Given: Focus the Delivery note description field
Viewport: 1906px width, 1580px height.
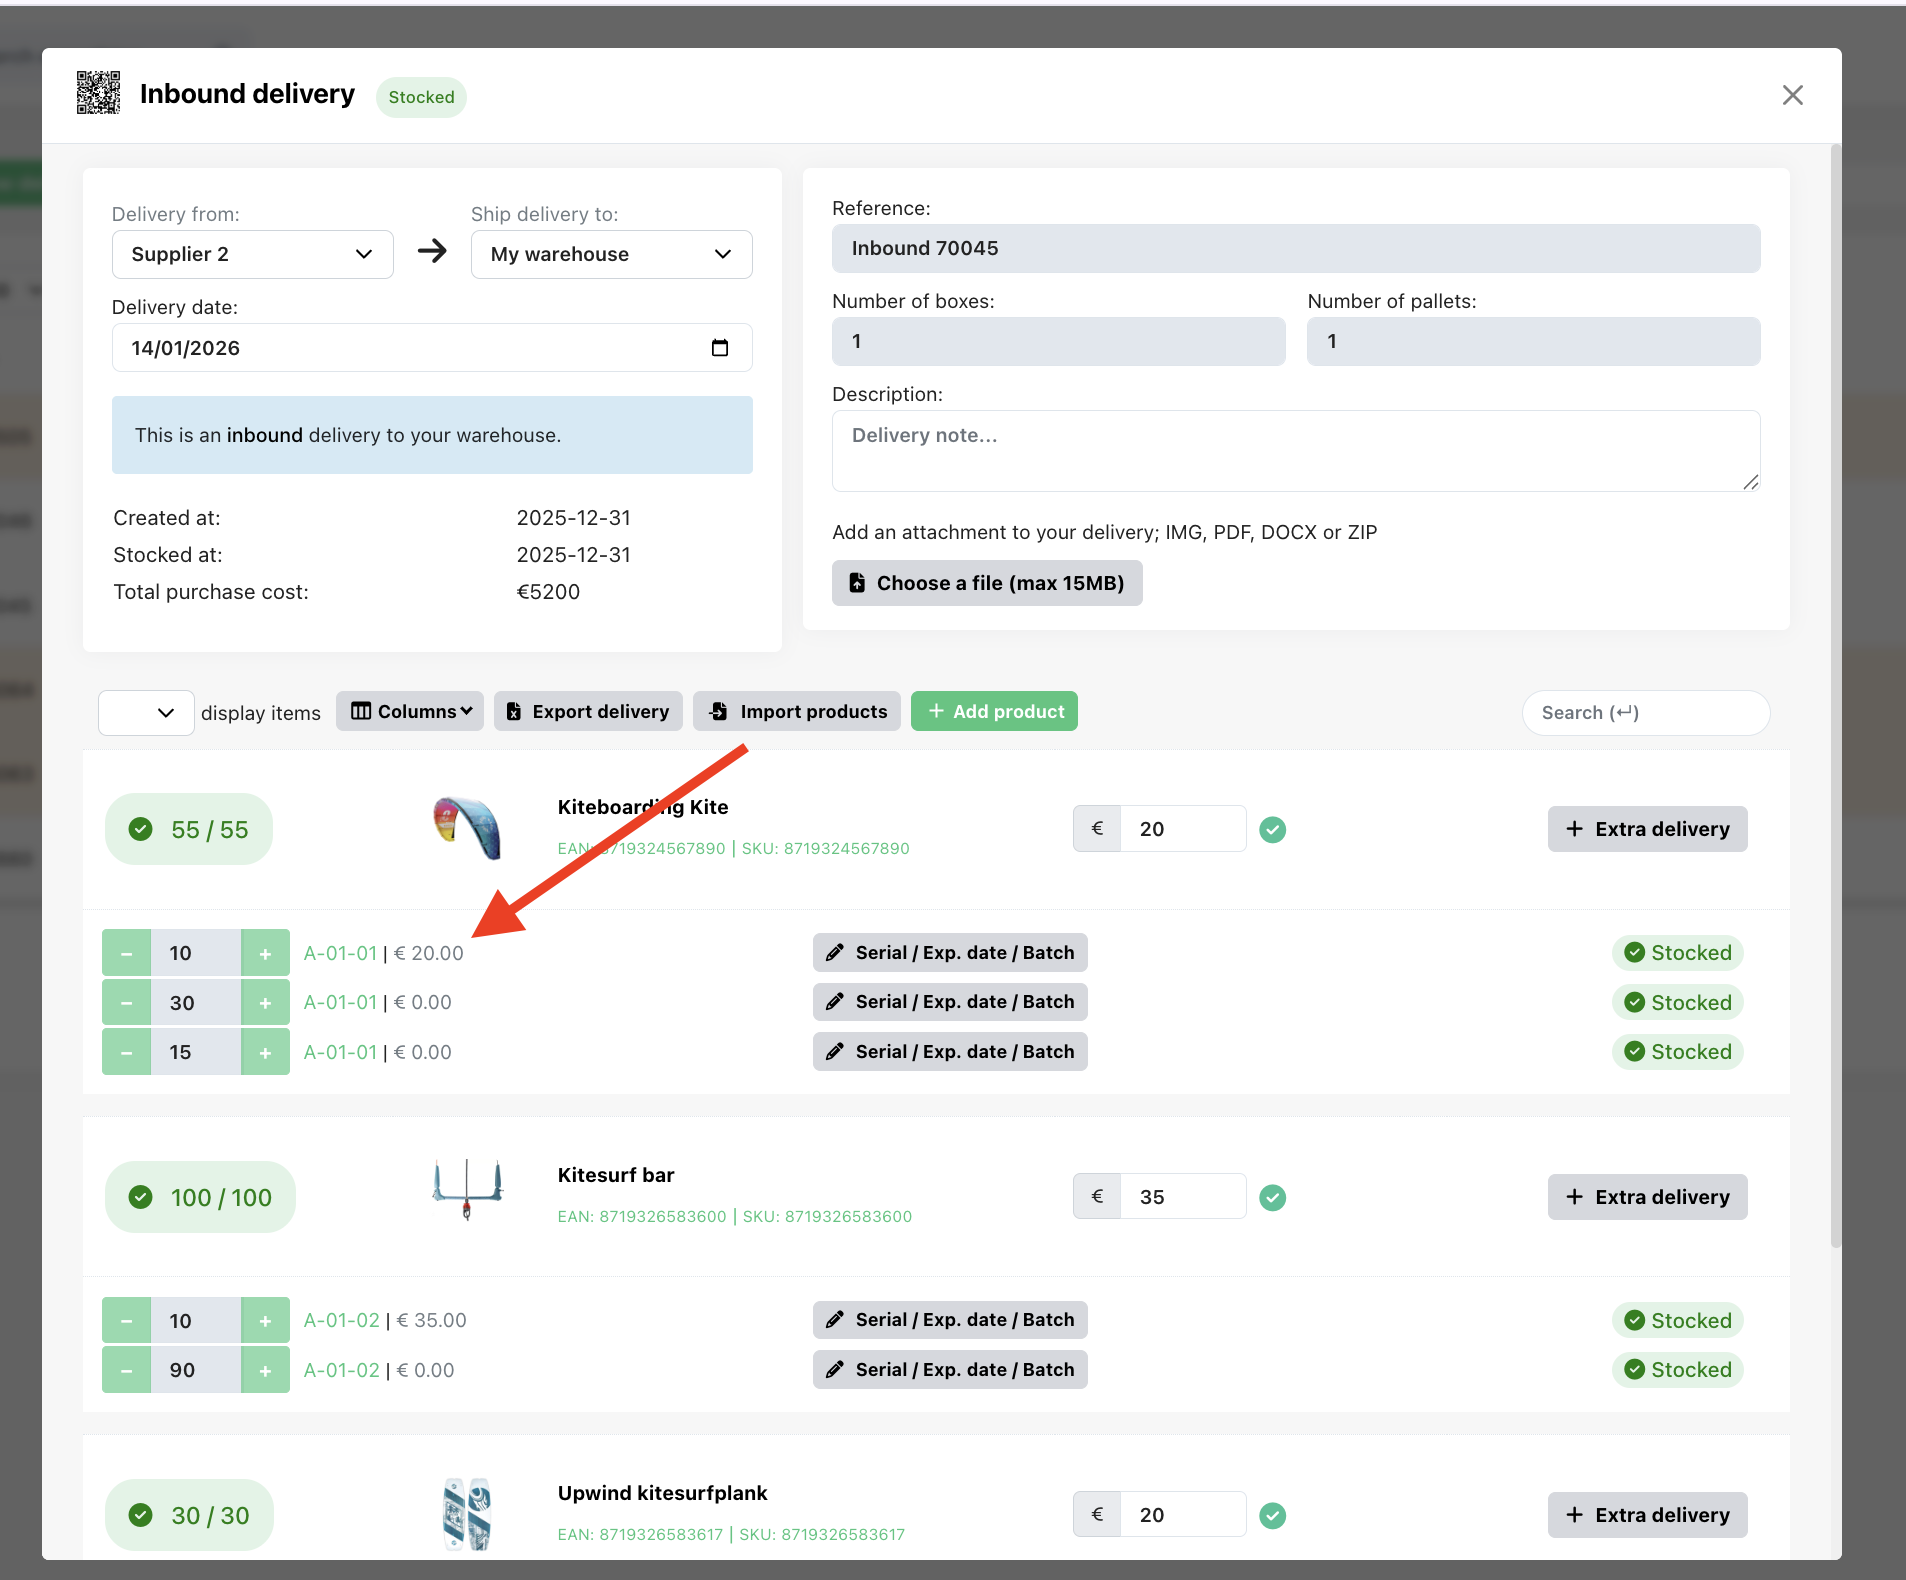Looking at the screenshot, I should (1295, 451).
